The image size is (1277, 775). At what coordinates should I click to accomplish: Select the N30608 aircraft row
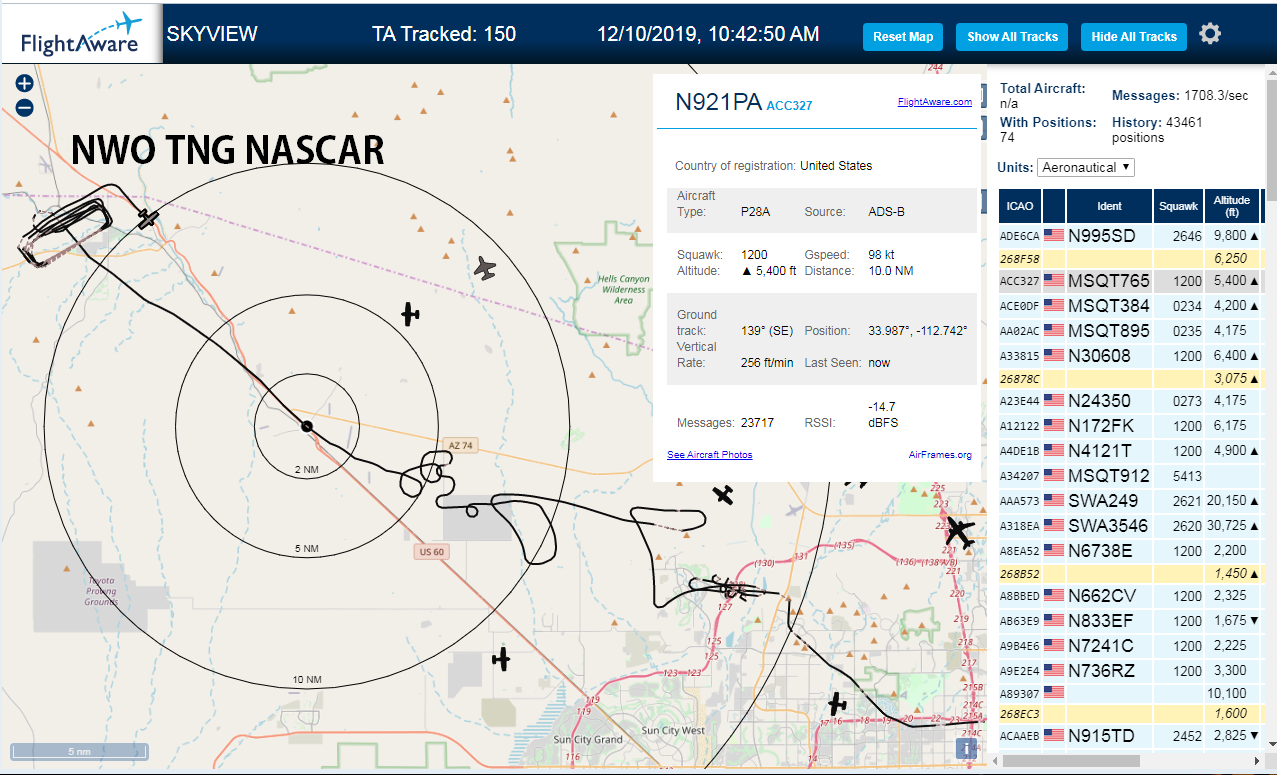(x=1130, y=355)
